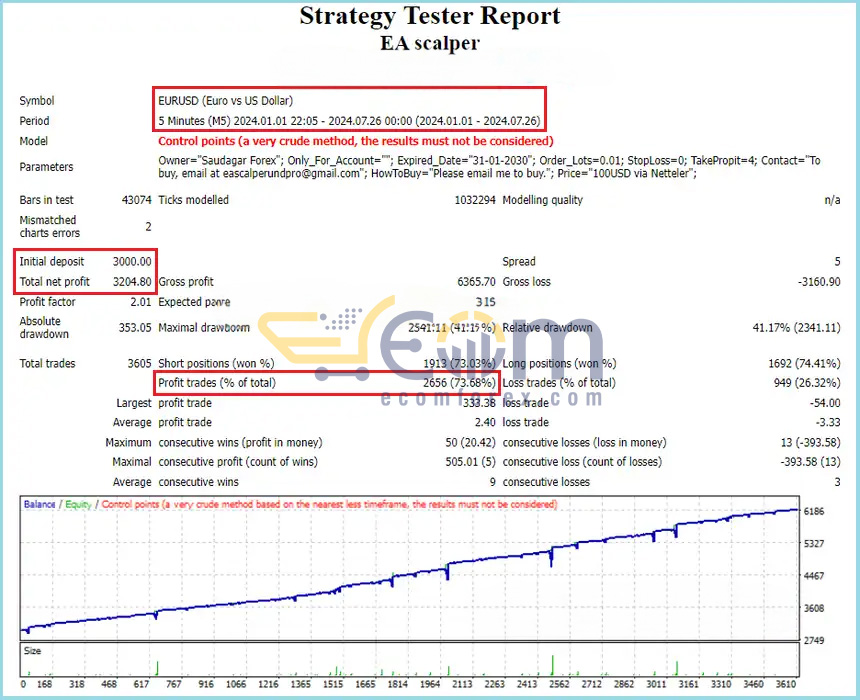Screen dimensions: 860x700
Task: Click the 3610 trade number axis label
Action: [785, 684]
